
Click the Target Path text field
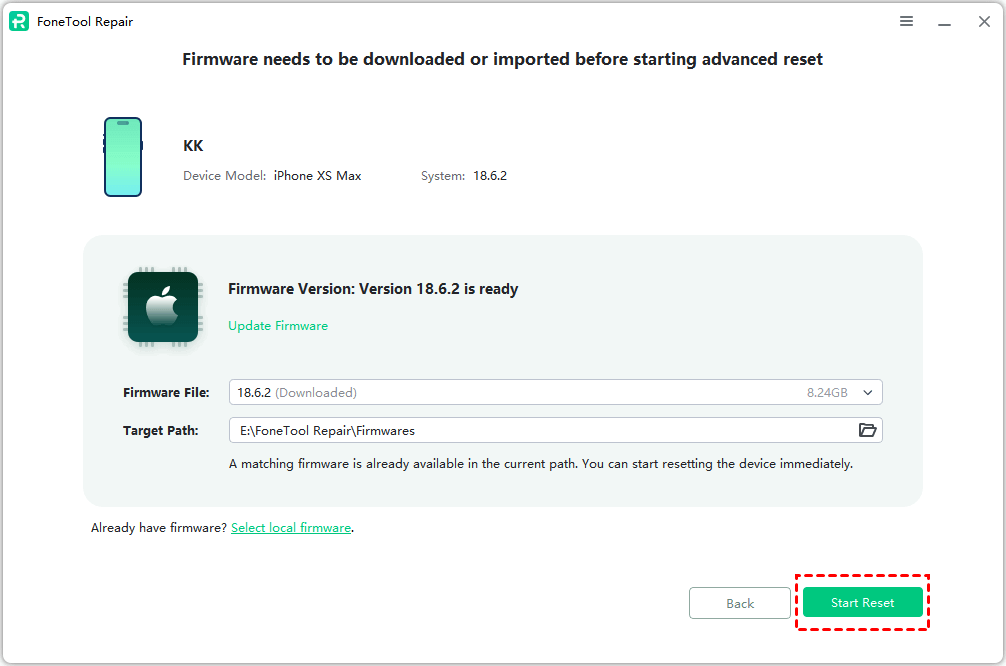(x=540, y=430)
